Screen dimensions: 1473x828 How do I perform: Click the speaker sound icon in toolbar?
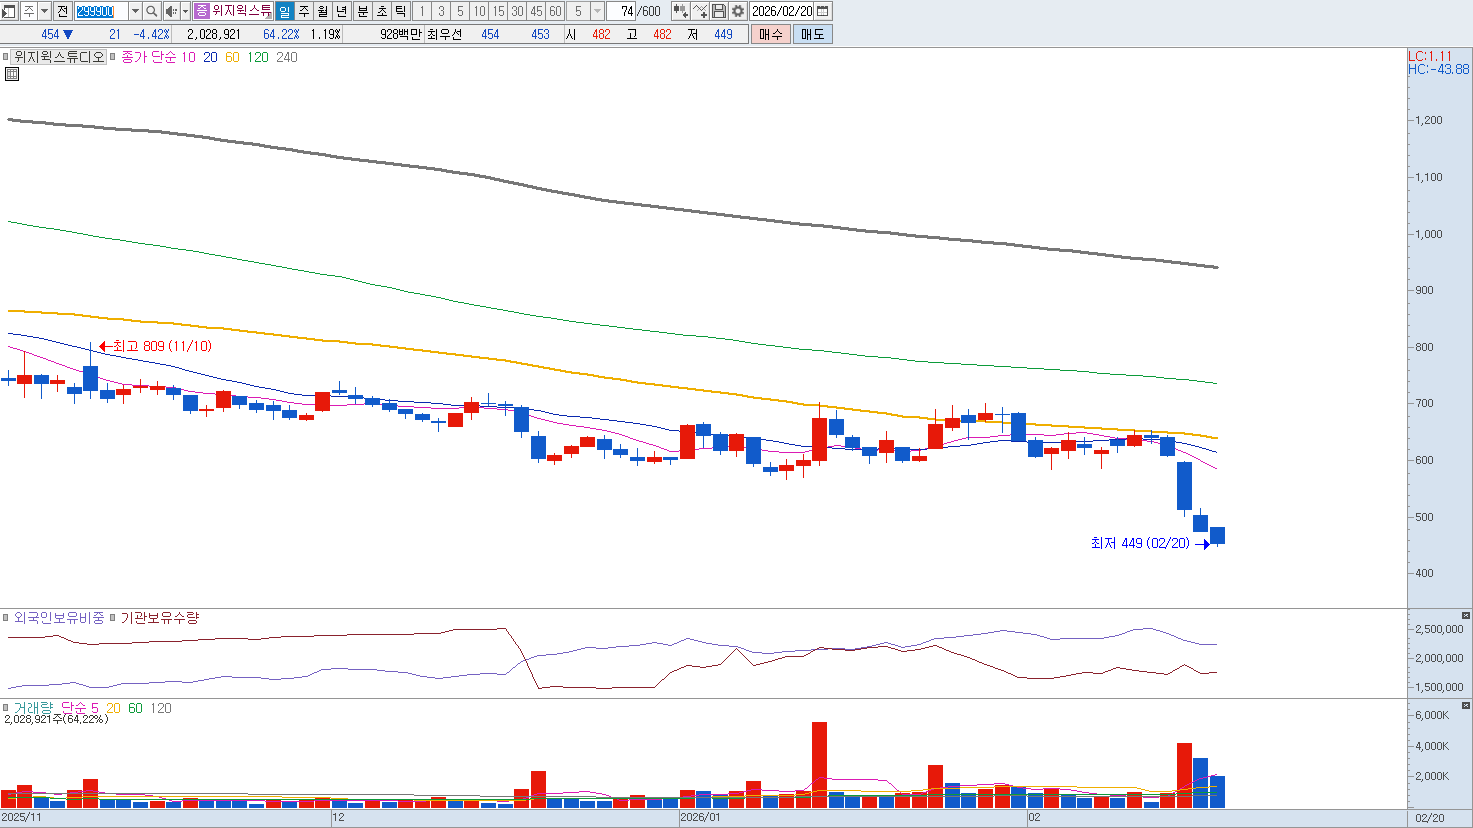tap(170, 11)
